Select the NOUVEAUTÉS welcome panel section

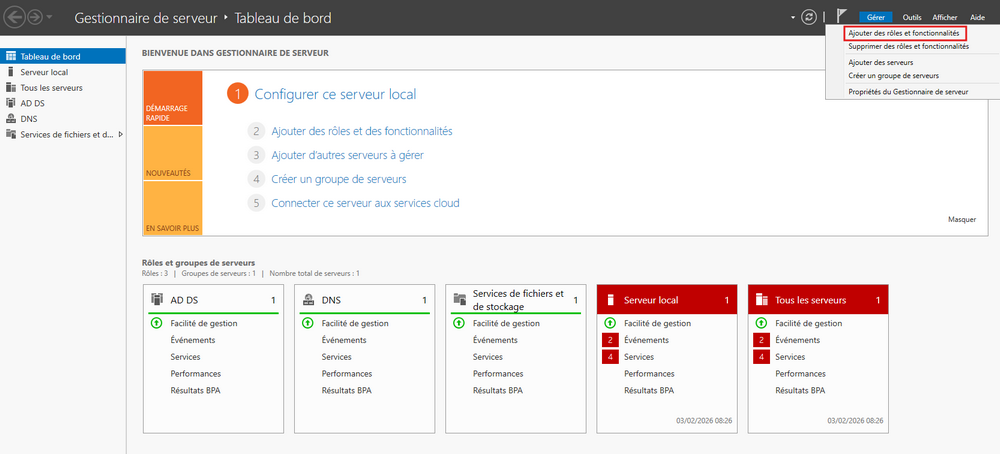point(172,153)
